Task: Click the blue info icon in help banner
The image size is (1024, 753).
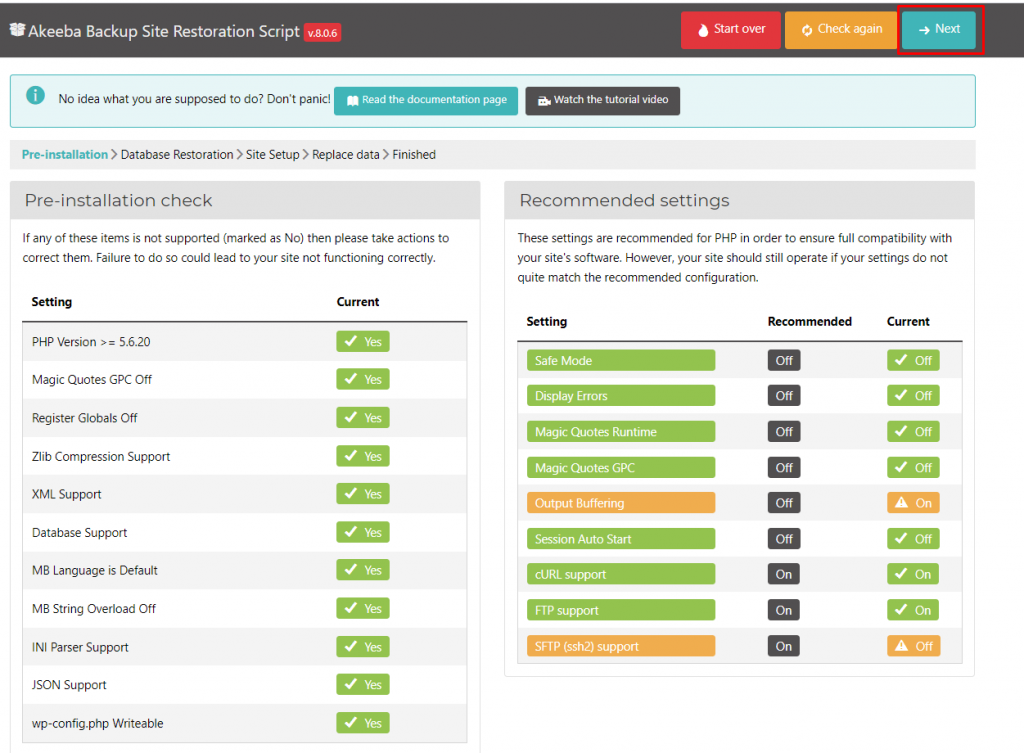Action: (x=35, y=96)
